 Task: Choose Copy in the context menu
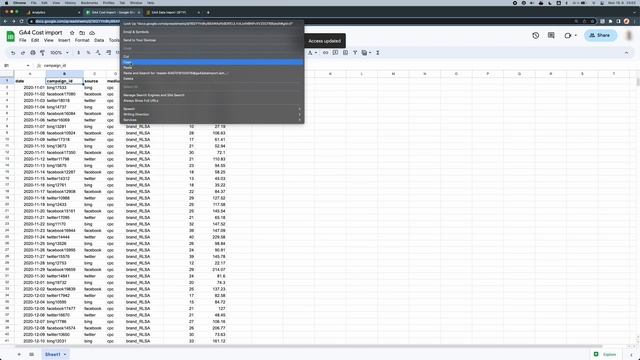212,62
